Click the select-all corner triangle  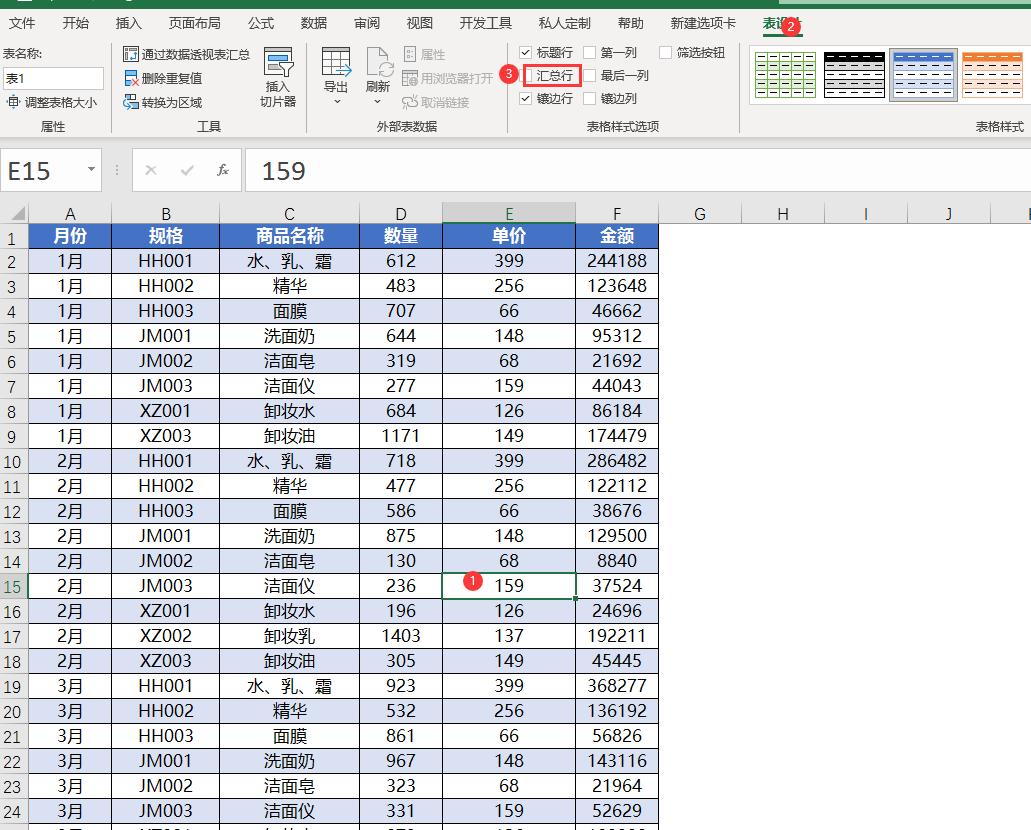(18, 213)
